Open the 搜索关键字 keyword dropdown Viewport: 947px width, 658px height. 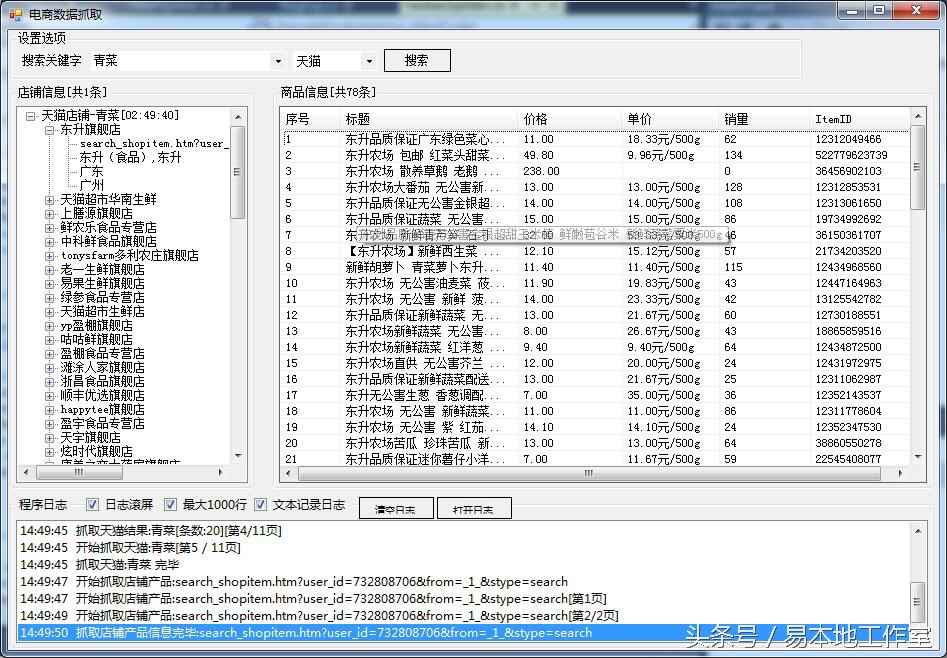tap(278, 60)
